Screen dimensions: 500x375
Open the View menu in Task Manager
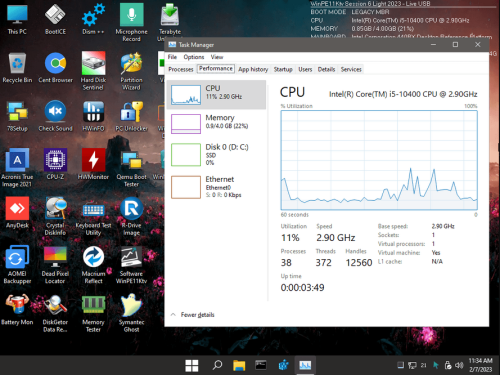point(217,57)
